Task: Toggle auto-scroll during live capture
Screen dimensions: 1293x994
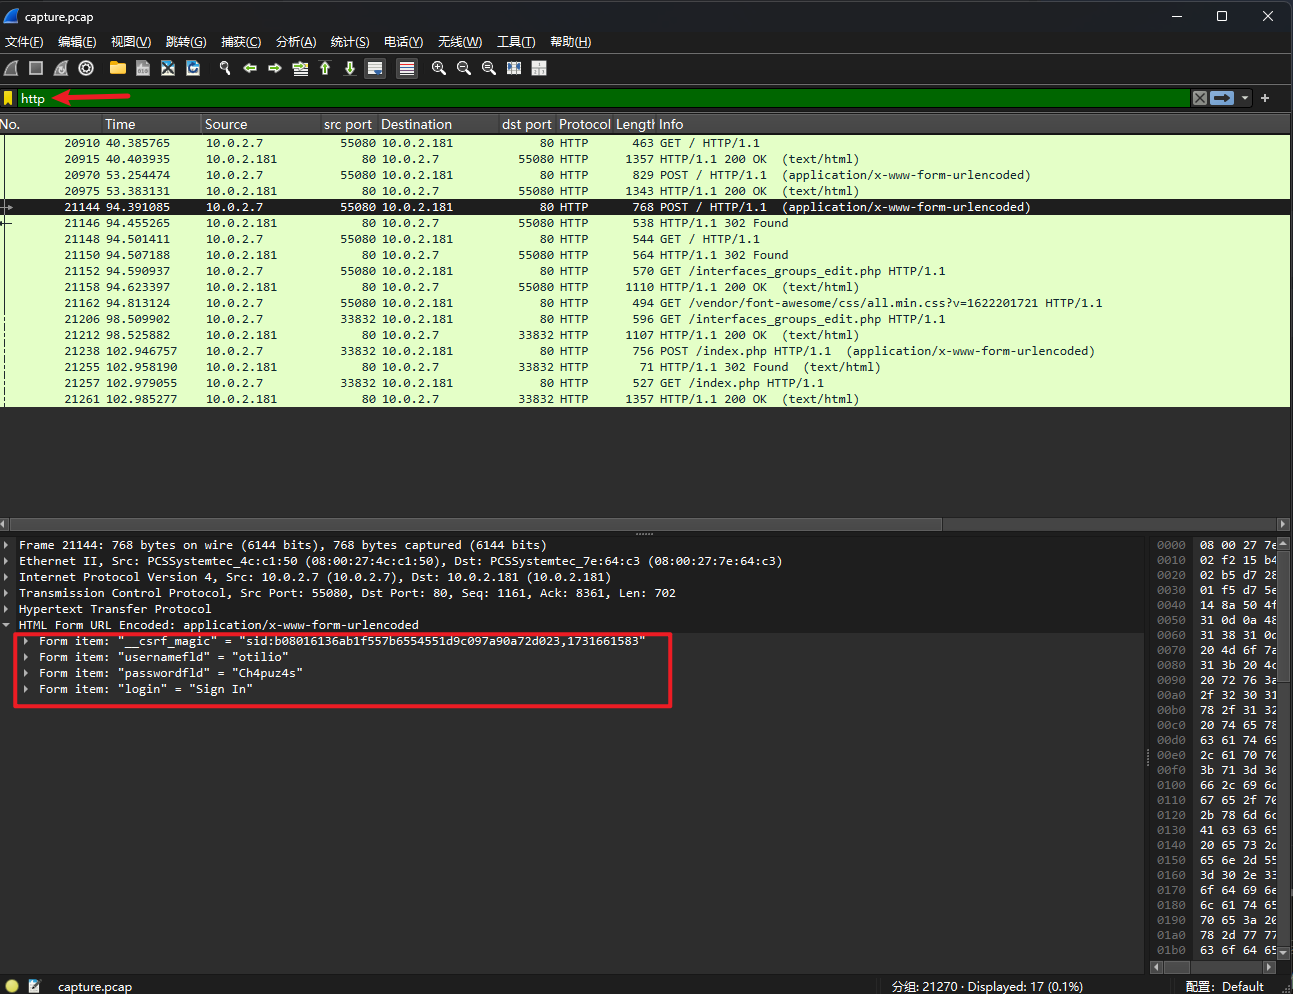Action: point(375,68)
